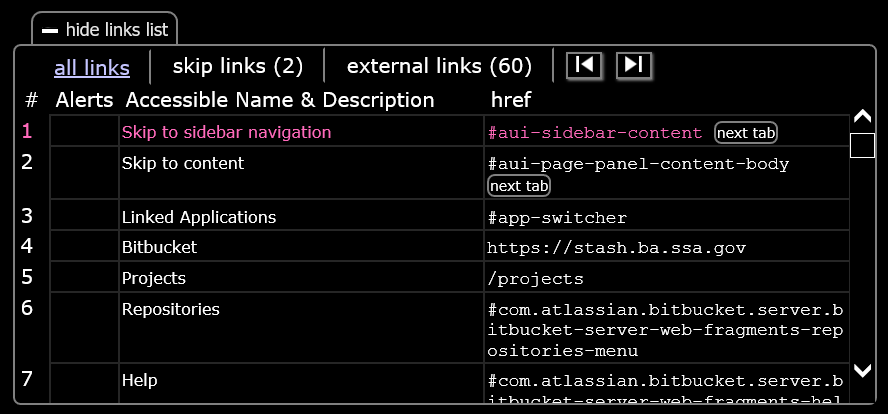This screenshot has width=888, height=414.
Task: Click the Bitbucket link row
Action: pyautogui.click(x=160, y=247)
